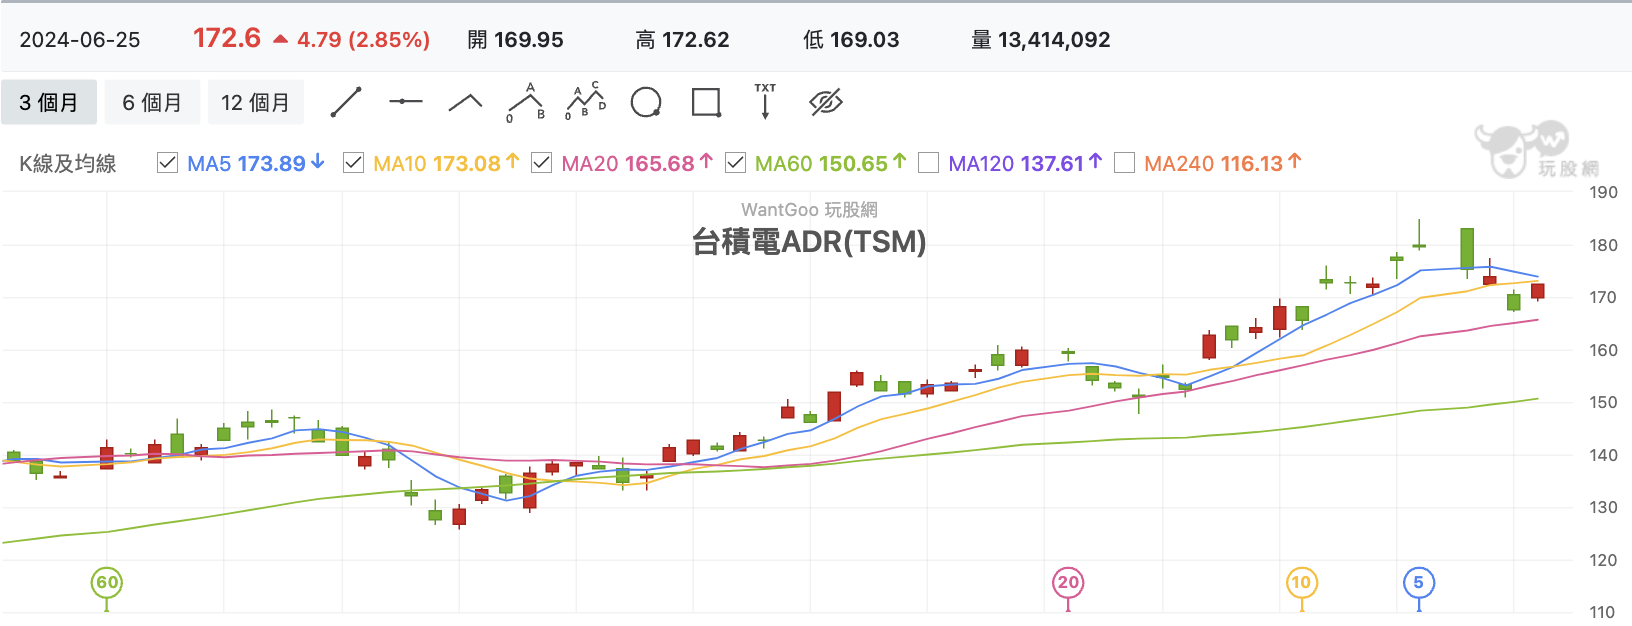Viewport: 1632px width, 626px height.
Task: Click the high price 高 172.62
Action: 683,40
